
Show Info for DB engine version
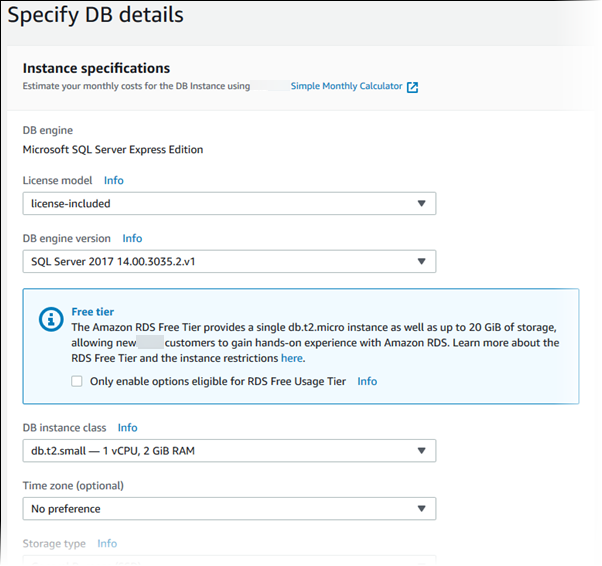pos(132,239)
